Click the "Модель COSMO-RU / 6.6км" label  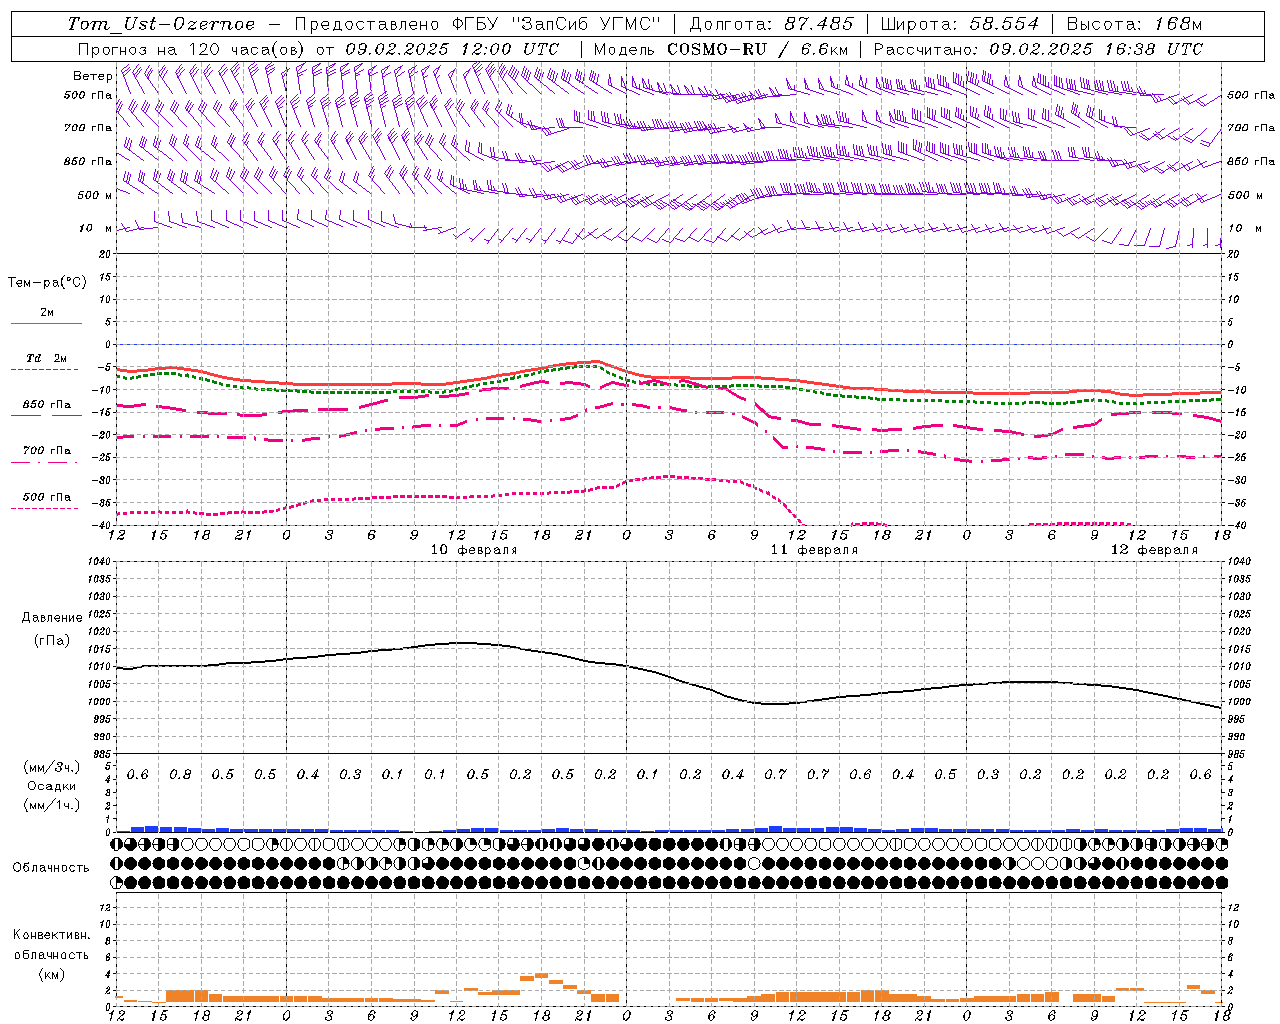click(721, 49)
